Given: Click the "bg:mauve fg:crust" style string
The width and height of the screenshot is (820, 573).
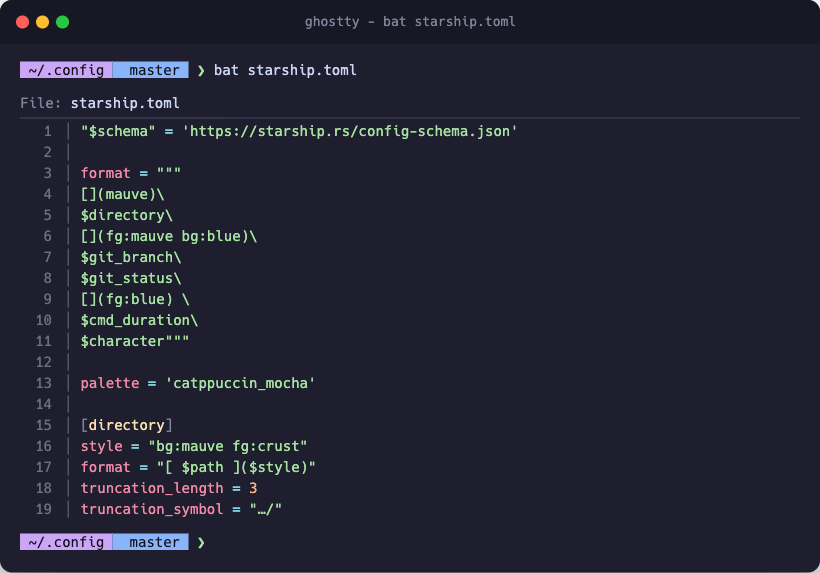Looking at the screenshot, I should (x=227, y=446).
